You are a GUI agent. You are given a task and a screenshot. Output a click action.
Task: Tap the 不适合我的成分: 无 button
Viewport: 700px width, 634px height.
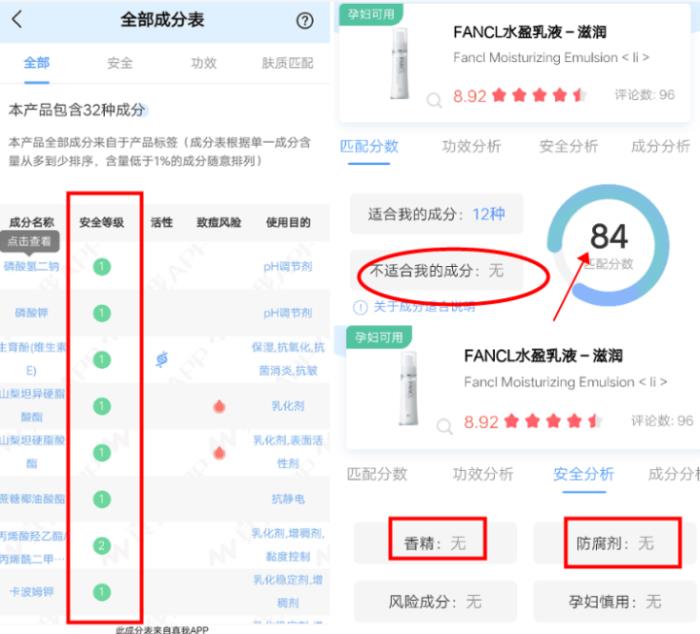[x=436, y=270]
